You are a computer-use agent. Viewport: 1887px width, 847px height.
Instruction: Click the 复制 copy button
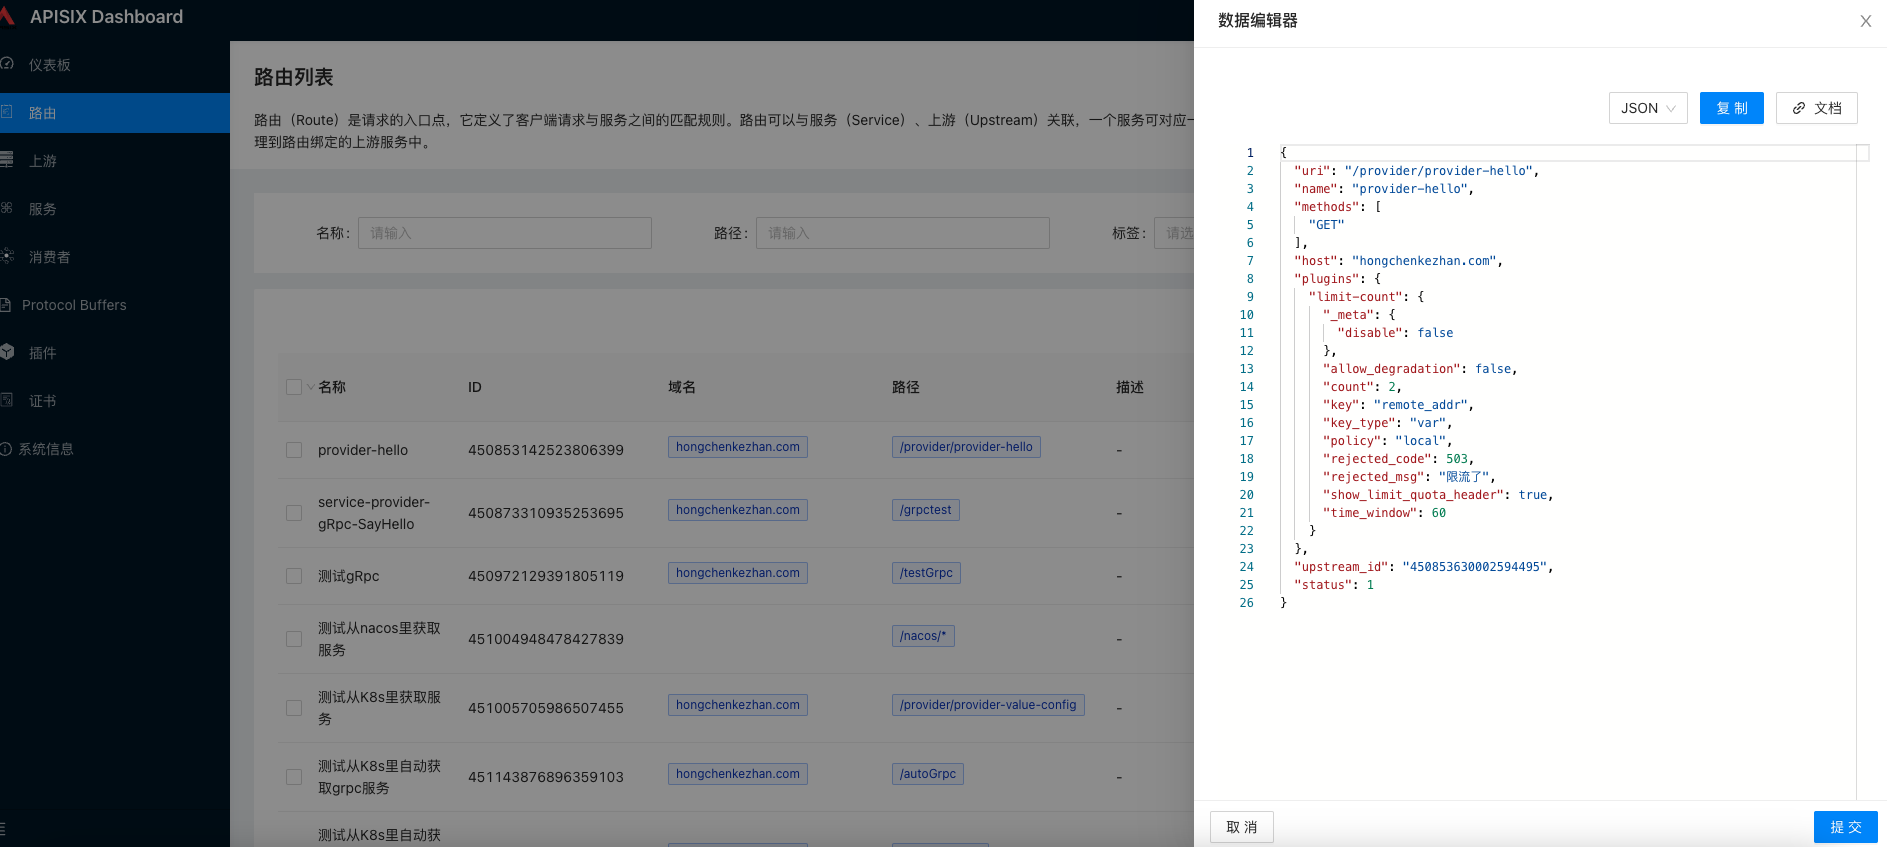[1732, 108]
